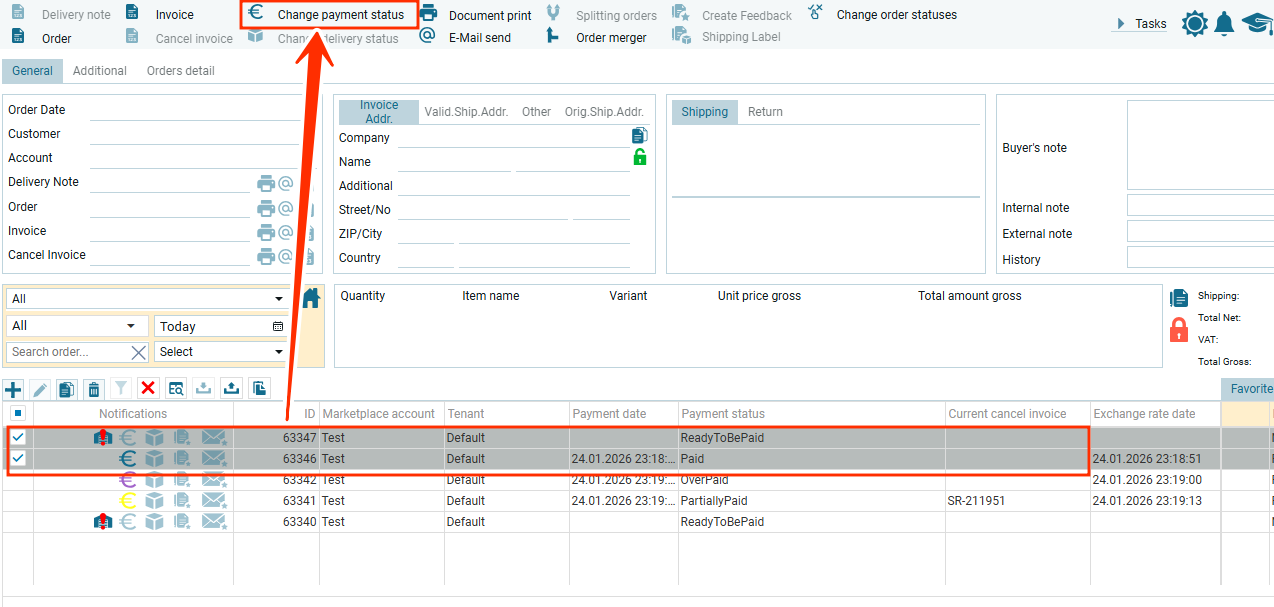
Task: Click the green unlock icon beside Name
Action: (640, 157)
